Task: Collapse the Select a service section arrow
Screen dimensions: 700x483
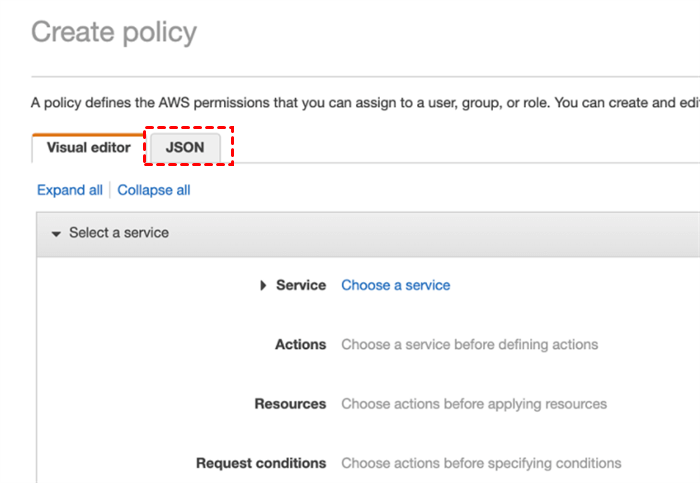Action: 56,233
